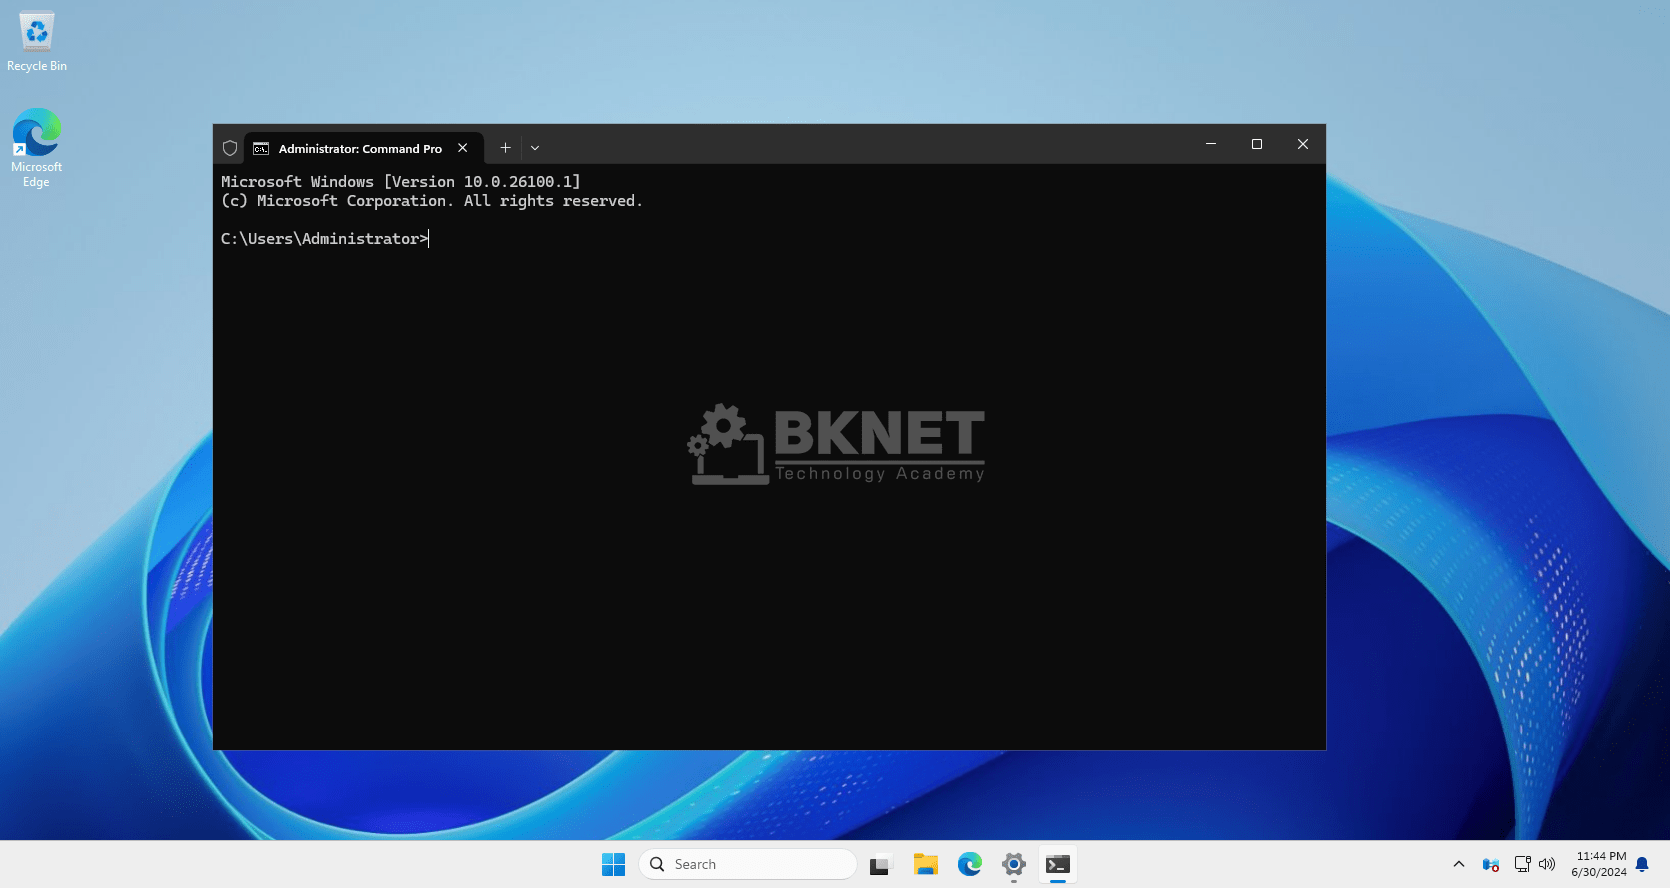Image resolution: width=1670 pixels, height=888 pixels.
Task: Open network status tray icon
Action: click(x=1523, y=864)
